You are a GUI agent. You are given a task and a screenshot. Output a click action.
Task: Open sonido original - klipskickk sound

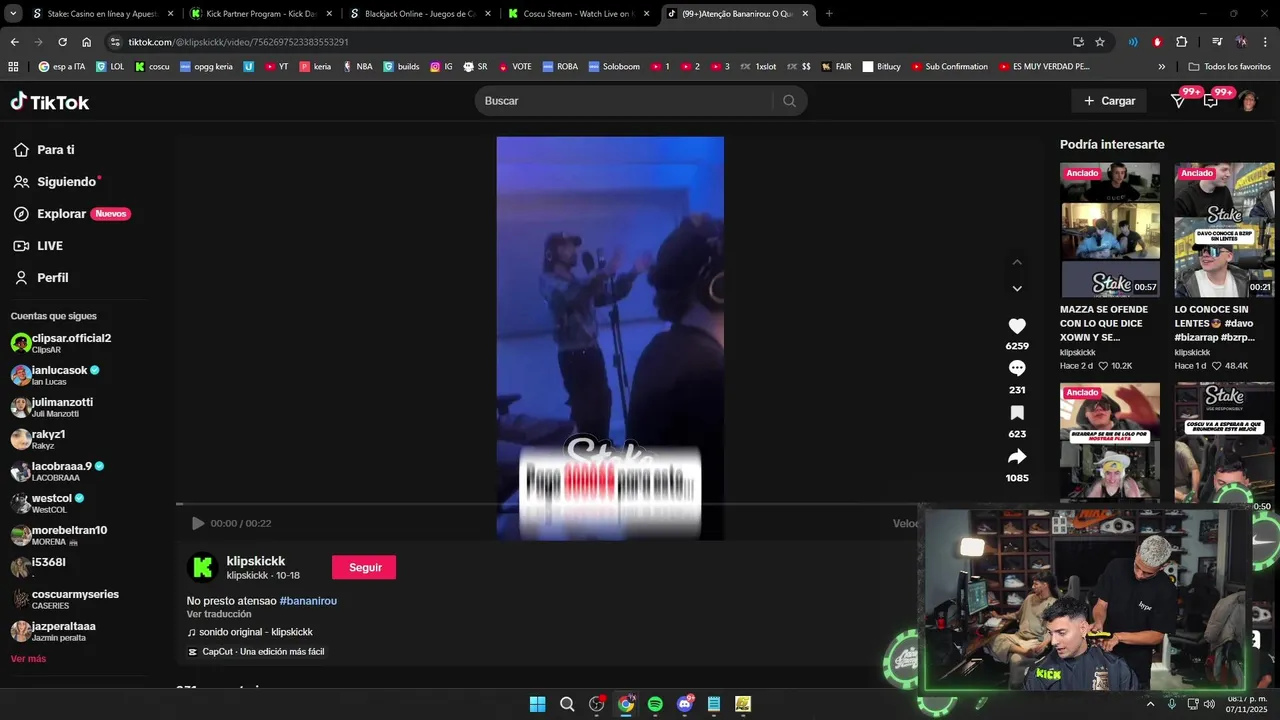tap(250, 632)
